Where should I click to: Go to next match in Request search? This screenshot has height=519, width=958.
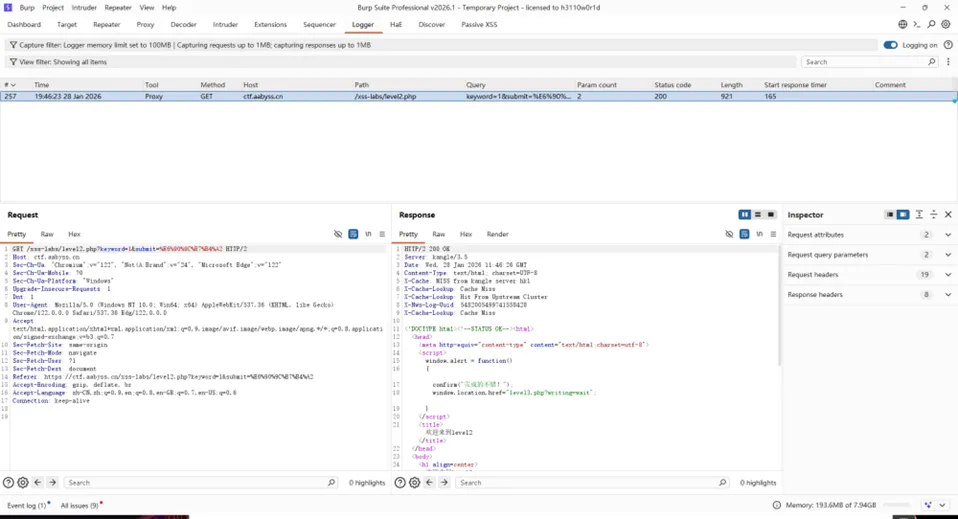point(53,482)
